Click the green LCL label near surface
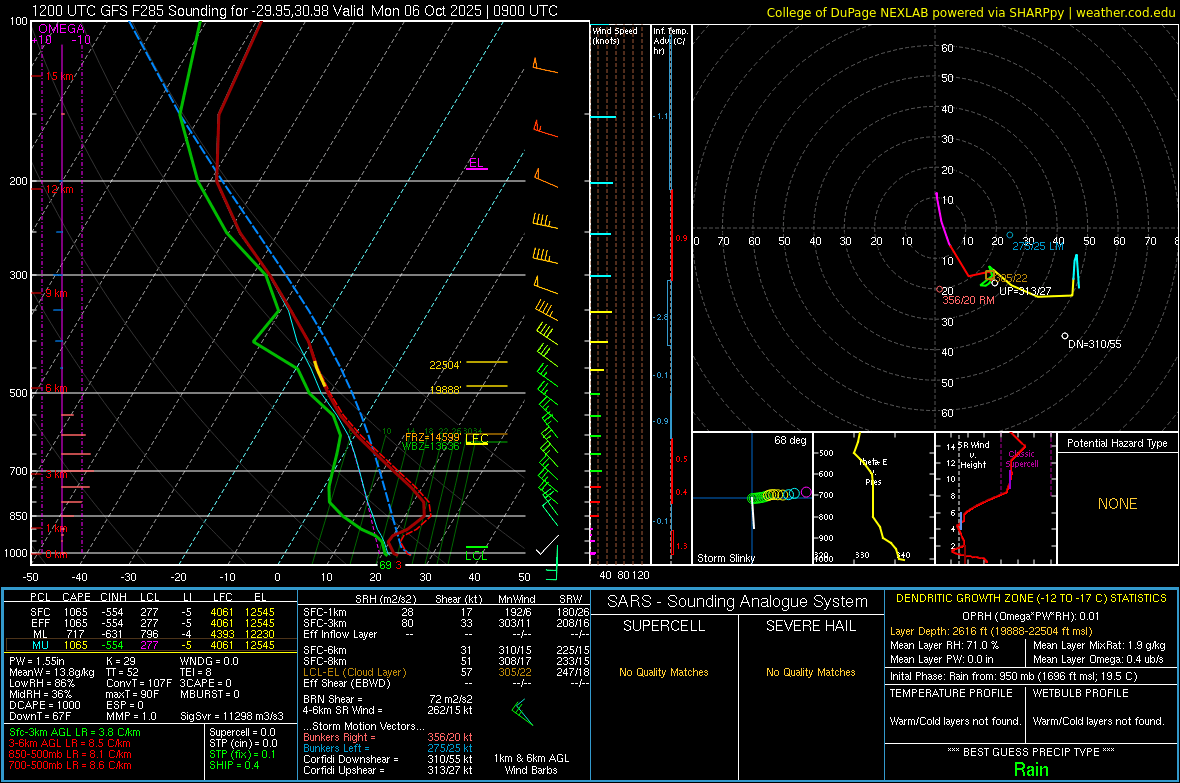The image size is (1180, 783). click(x=476, y=556)
